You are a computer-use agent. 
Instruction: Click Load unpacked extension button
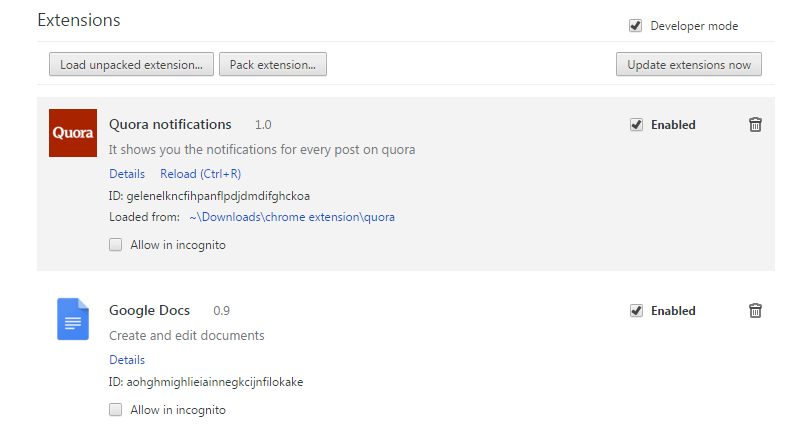pos(131,65)
